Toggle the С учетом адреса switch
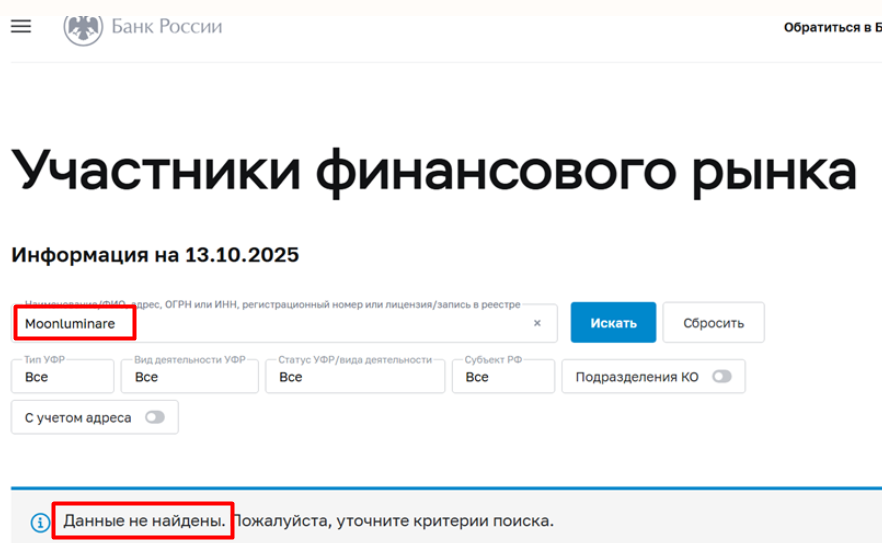The height and width of the screenshot is (543, 882). (x=155, y=418)
